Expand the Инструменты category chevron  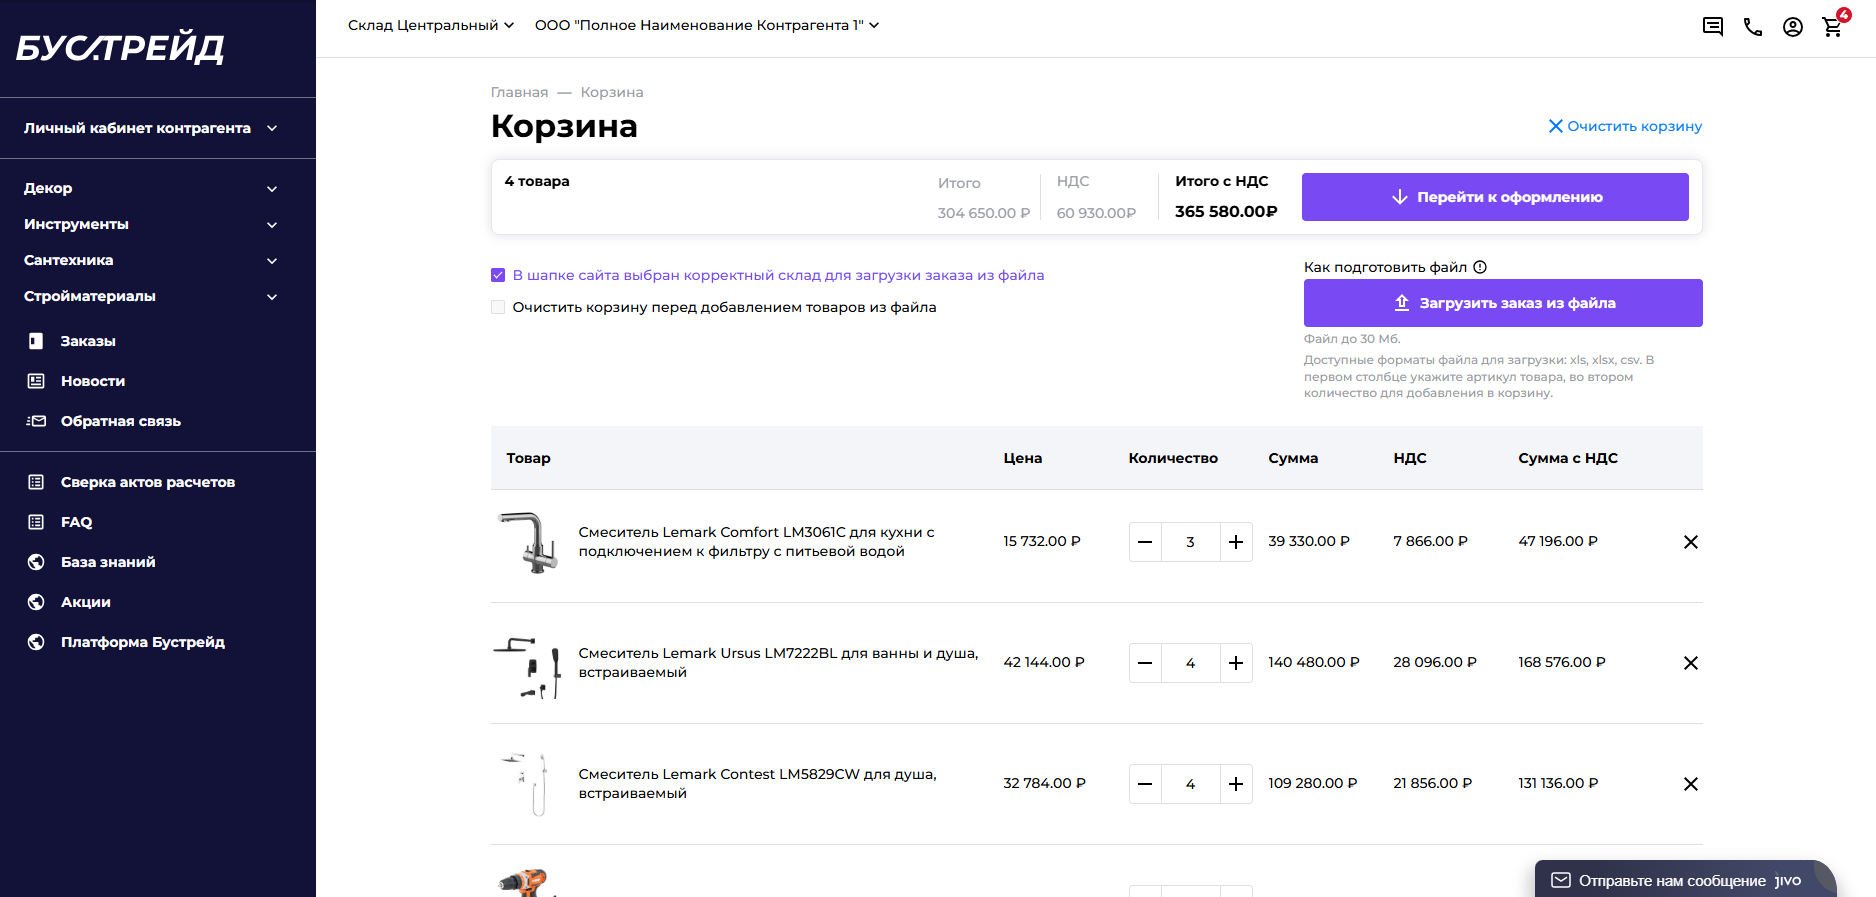(x=272, y=225)
